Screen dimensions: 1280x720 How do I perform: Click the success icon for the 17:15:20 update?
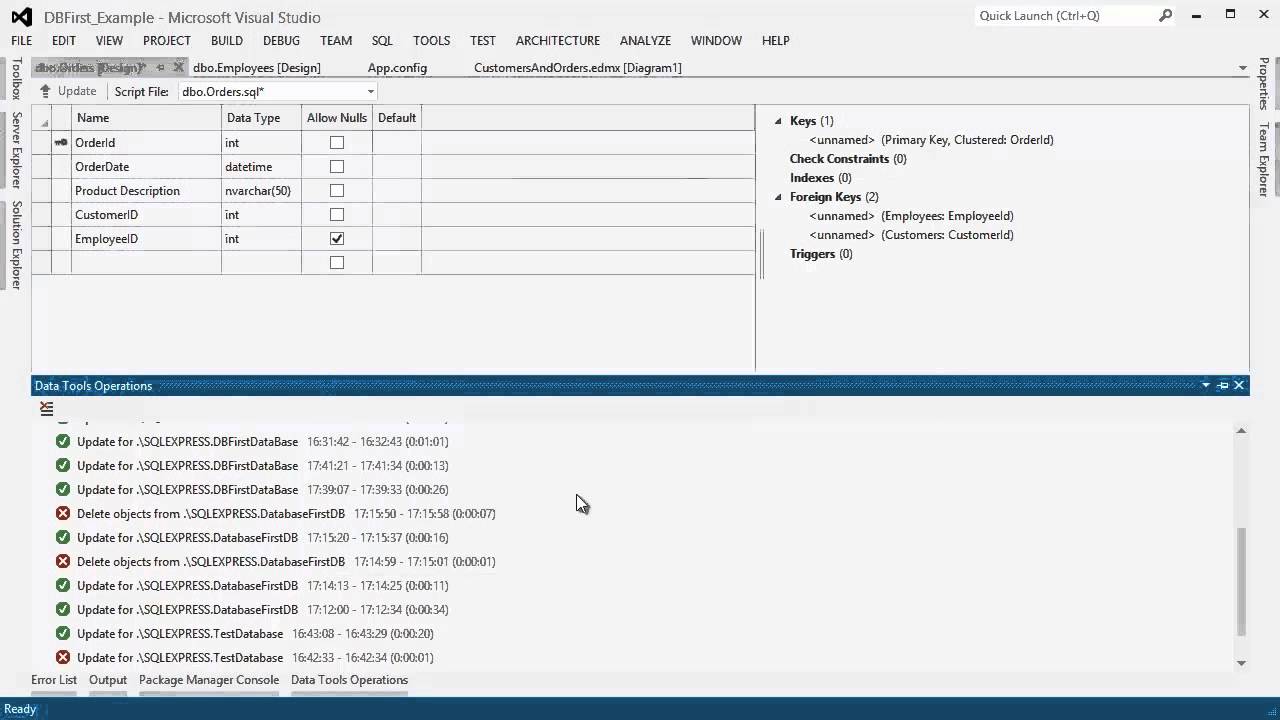63,537
